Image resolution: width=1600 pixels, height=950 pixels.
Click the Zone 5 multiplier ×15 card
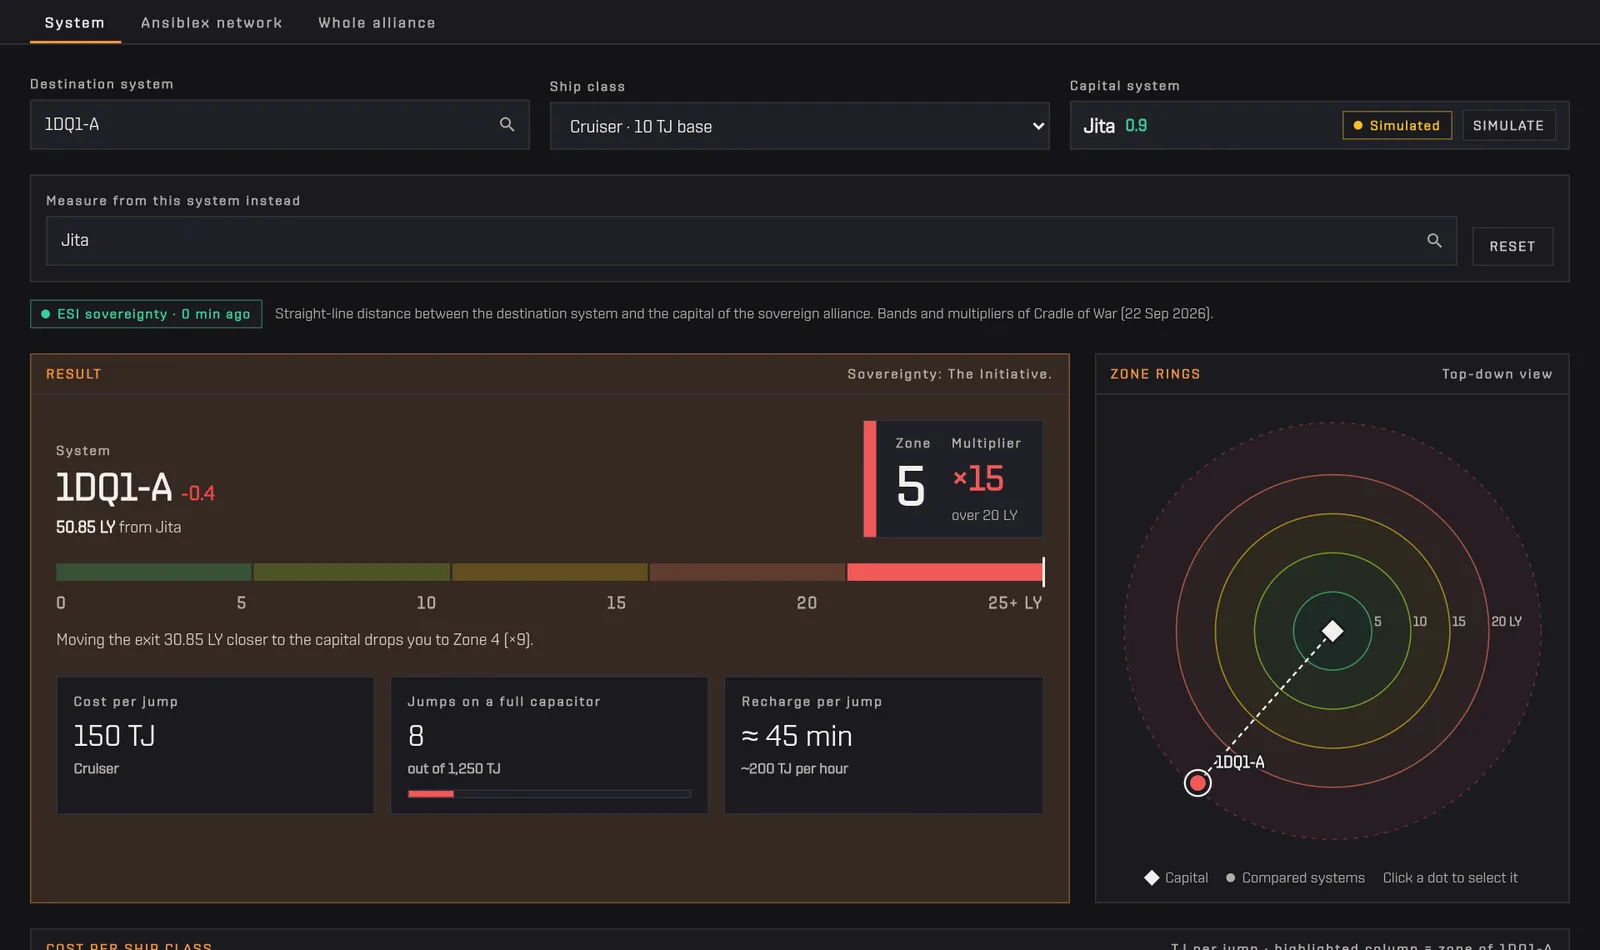pyautogui.click(x=953, y=479)
